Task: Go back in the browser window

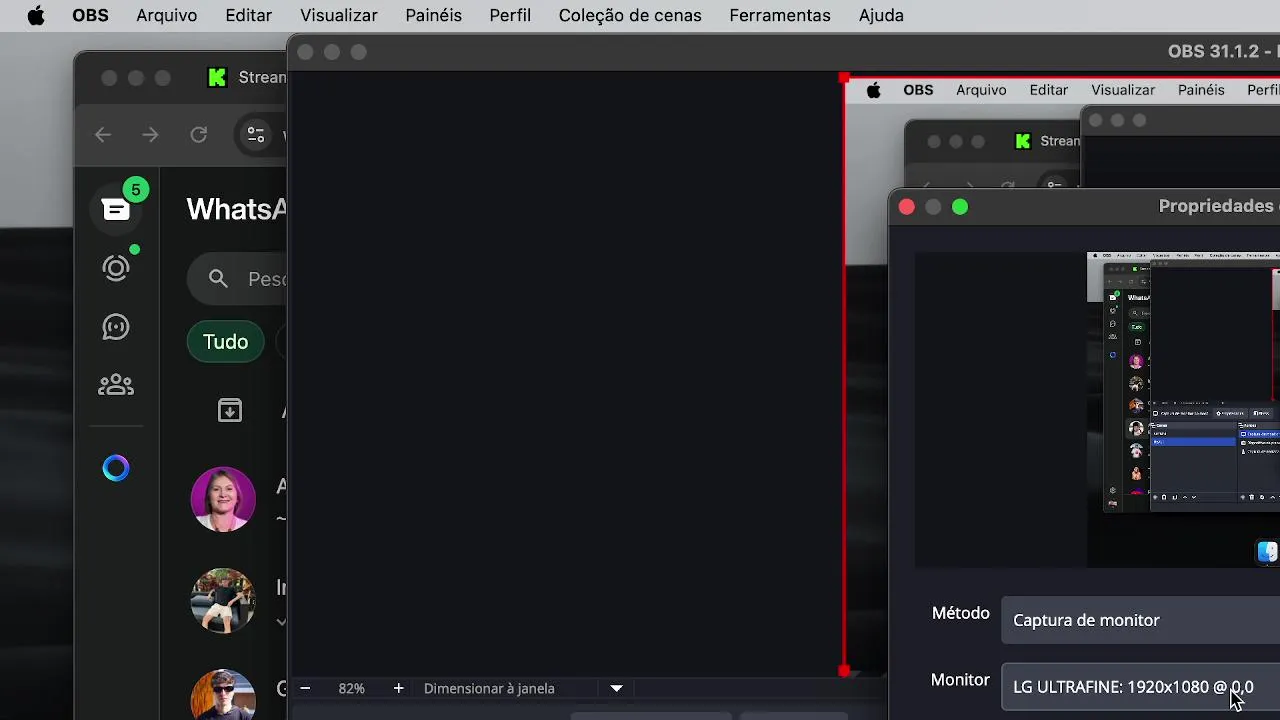Action: pyautogui.click(x=103, y=135)
